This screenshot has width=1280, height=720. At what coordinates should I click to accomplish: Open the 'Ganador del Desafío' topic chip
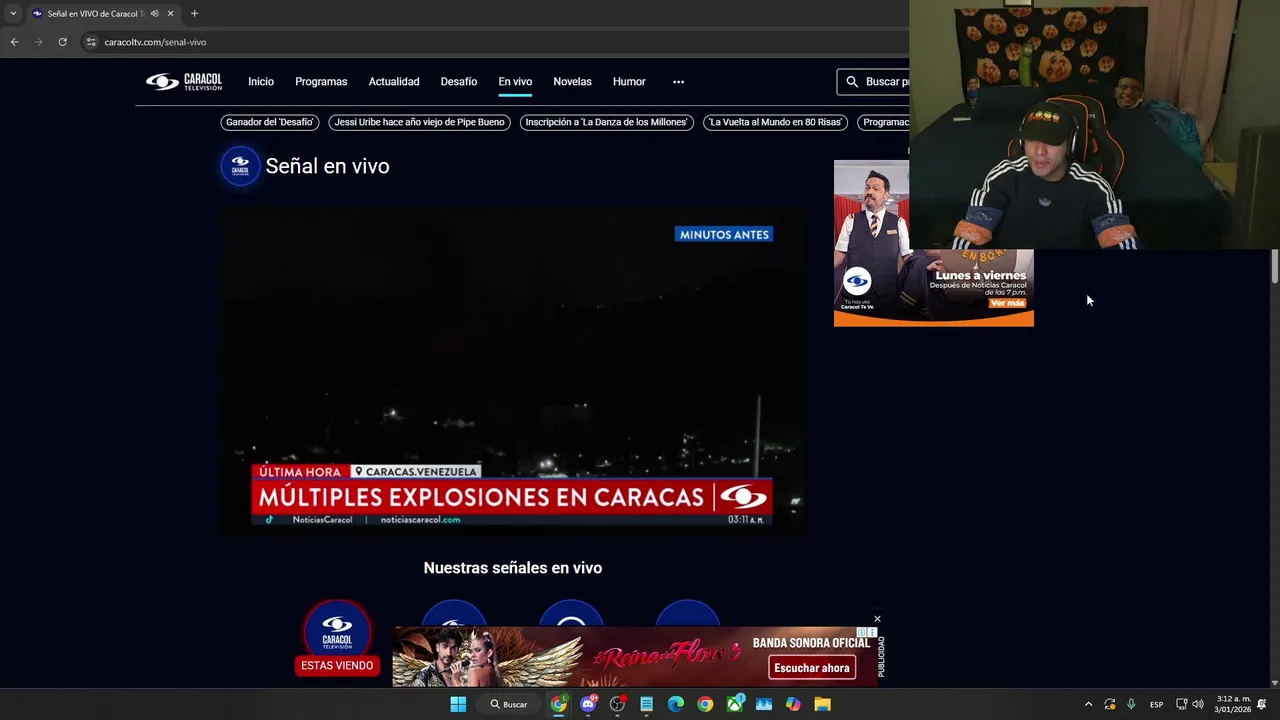pos(270,122)
